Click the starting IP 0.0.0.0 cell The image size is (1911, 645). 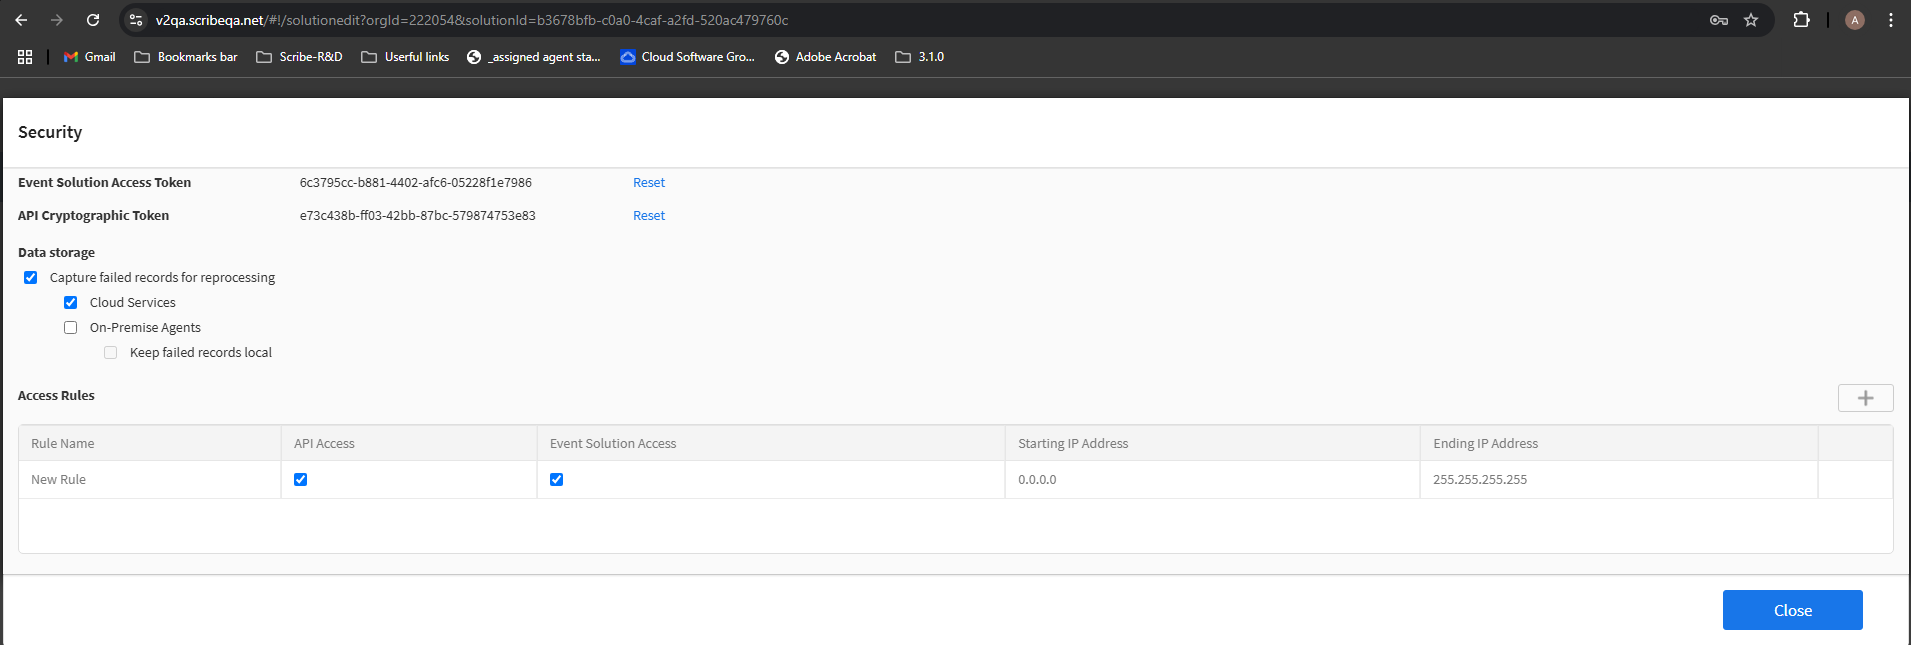coord(1212,479)
